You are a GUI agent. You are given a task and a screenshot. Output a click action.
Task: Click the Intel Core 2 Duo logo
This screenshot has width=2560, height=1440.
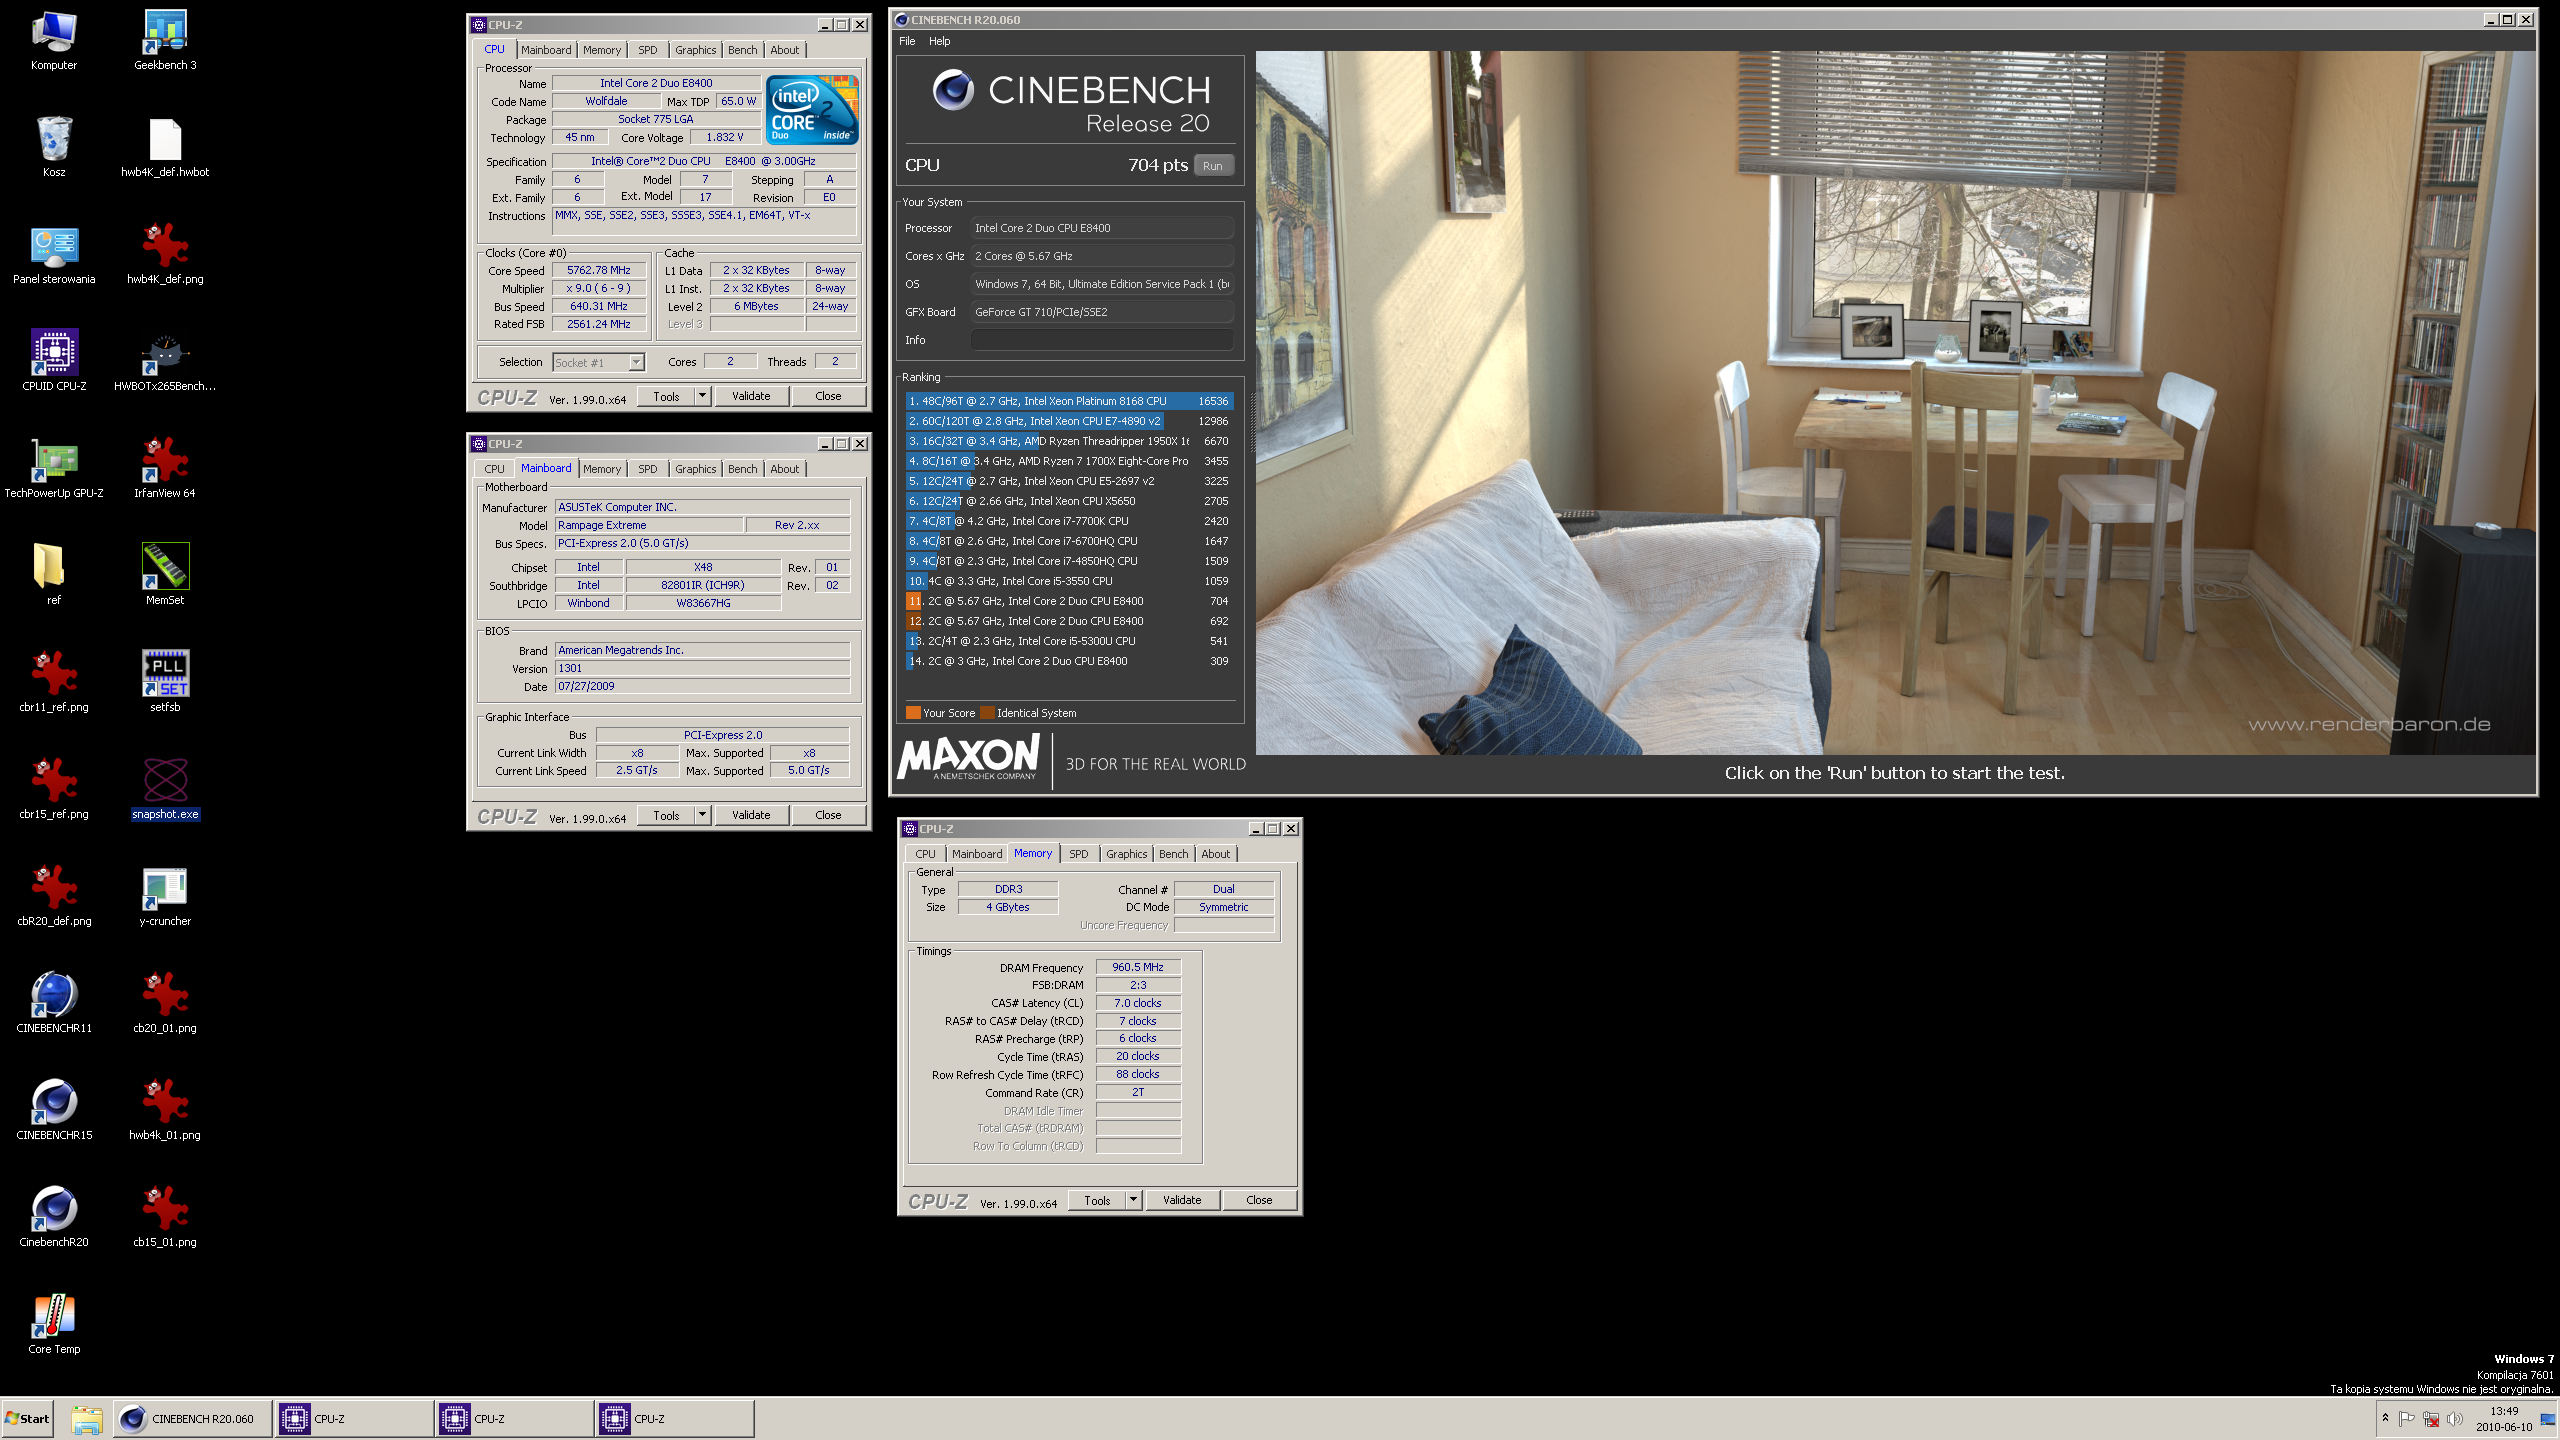[x=813, y=110]
